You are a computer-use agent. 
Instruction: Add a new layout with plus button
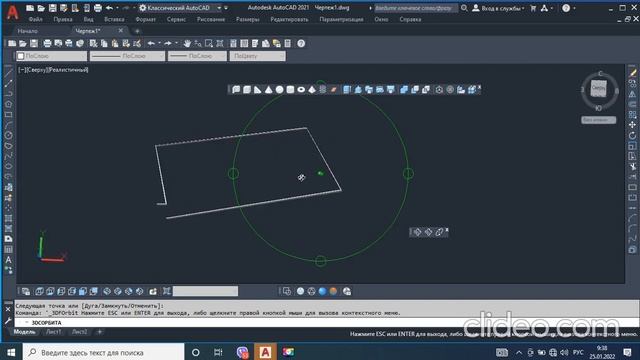100,332
